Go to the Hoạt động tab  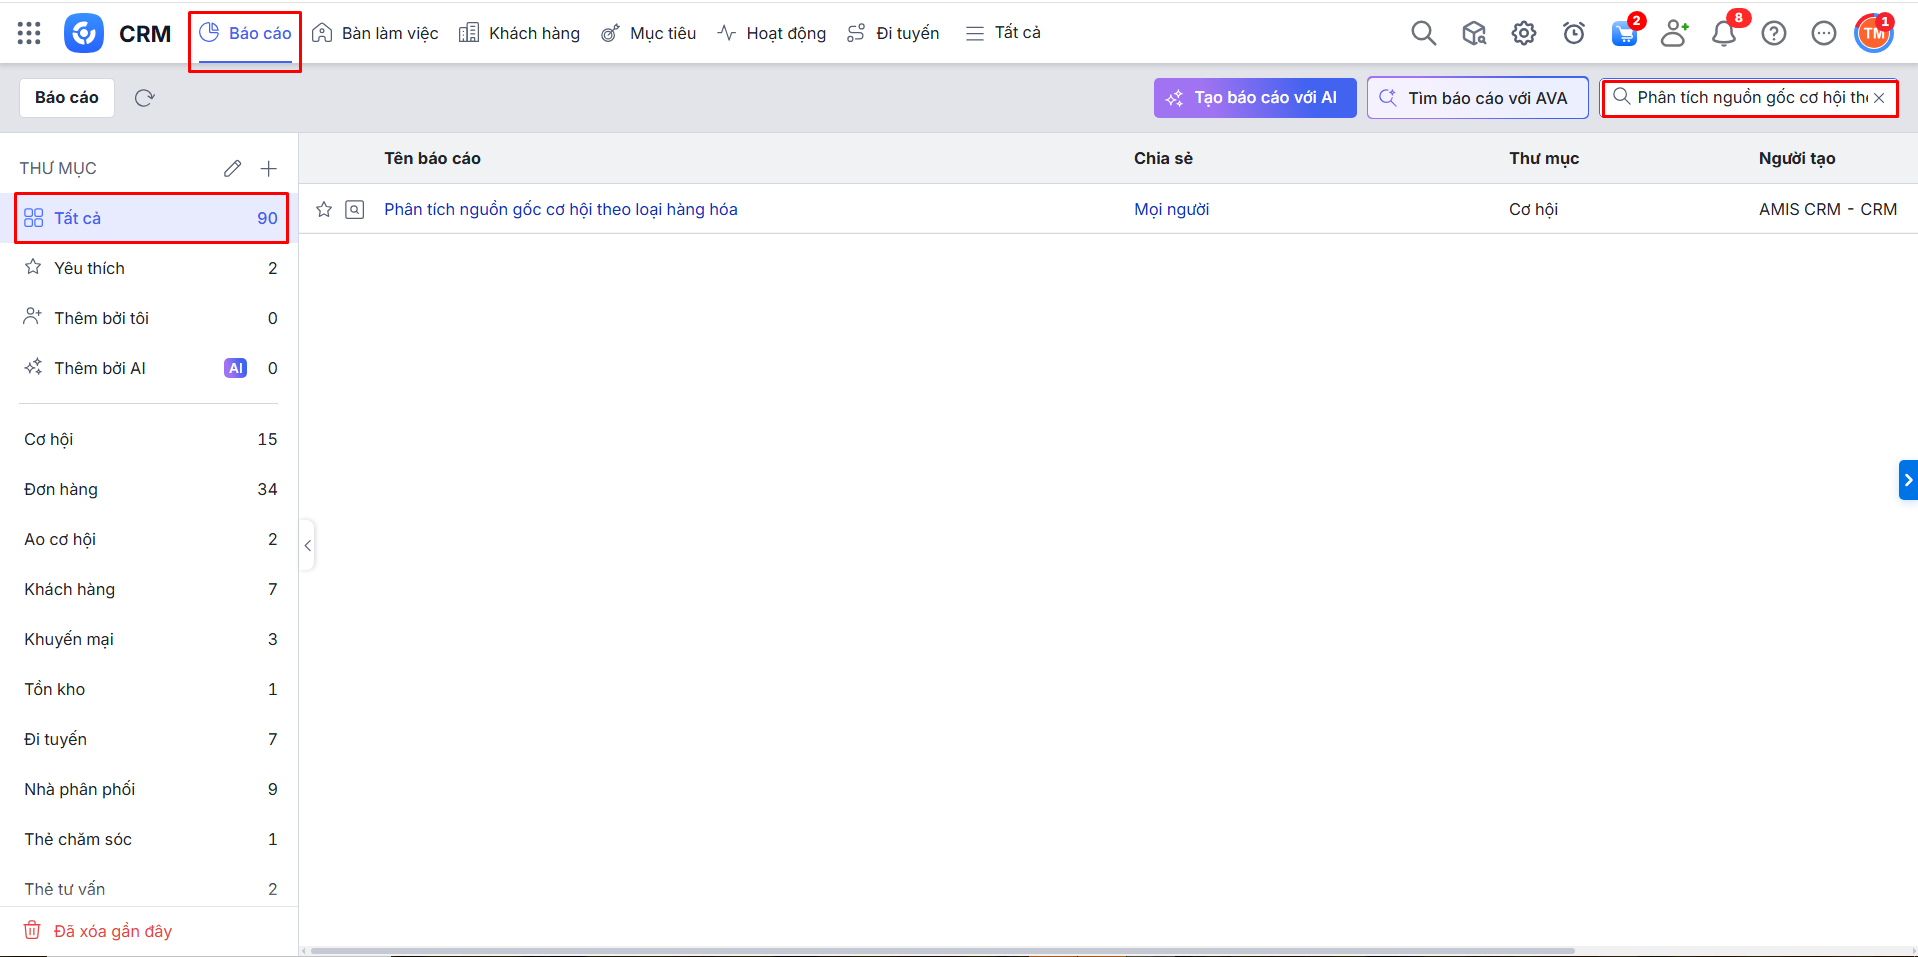[x=772, y=33]
